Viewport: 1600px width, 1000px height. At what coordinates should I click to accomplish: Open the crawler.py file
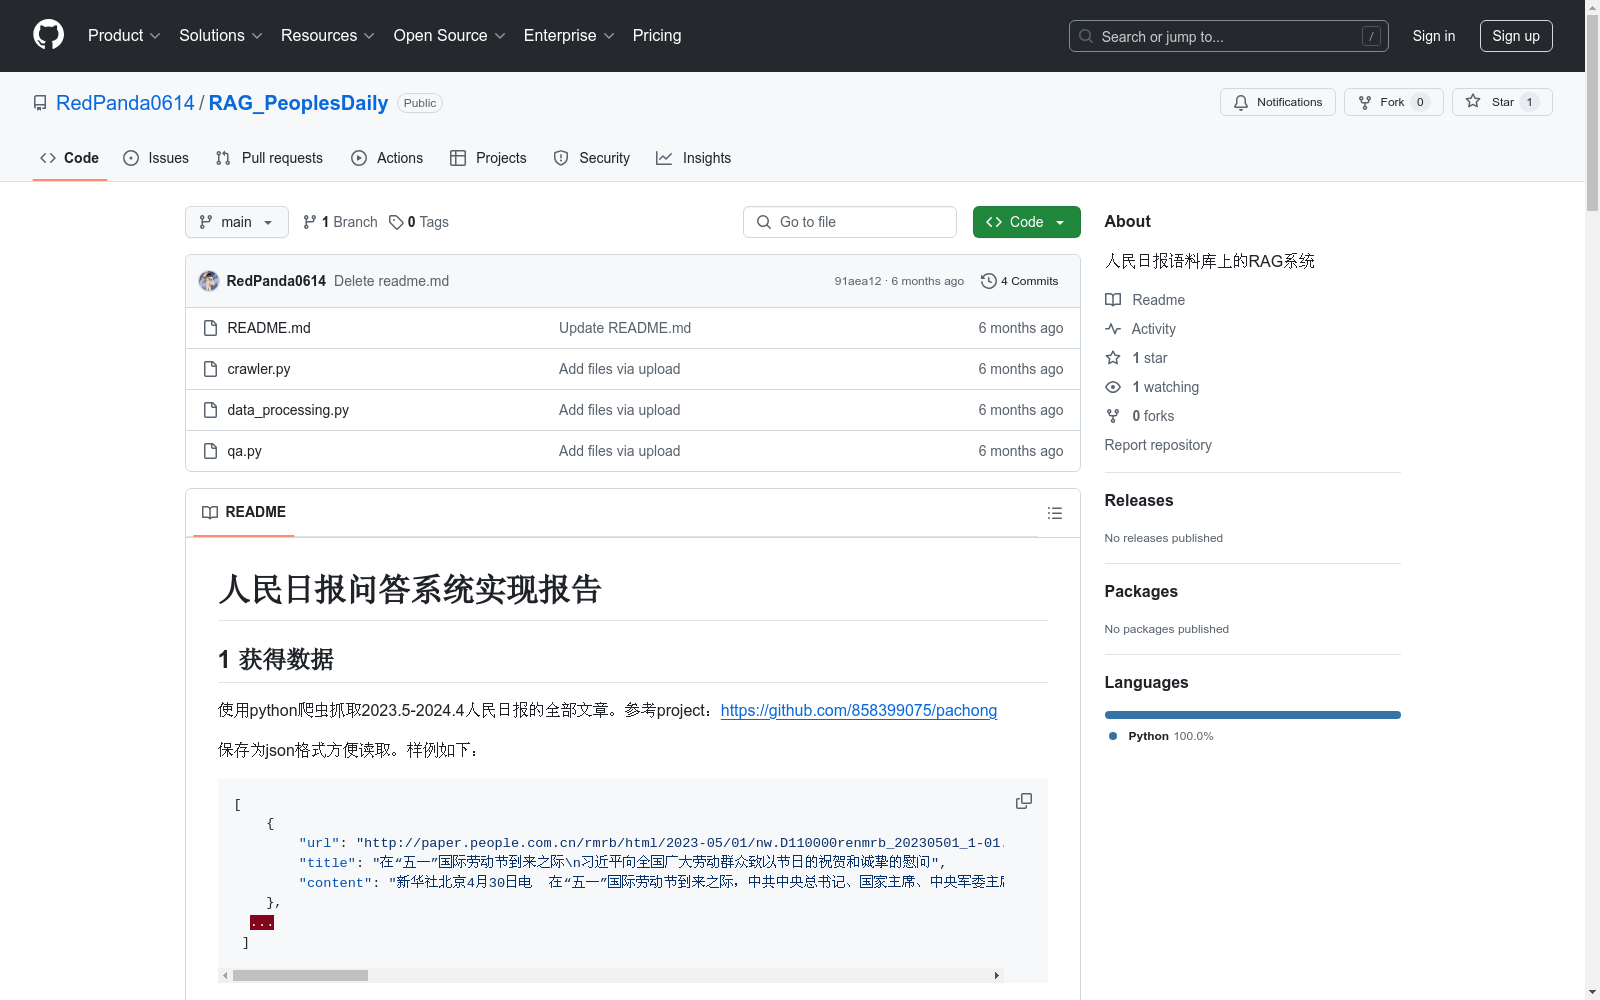pyautogui.click(x=259, y=369)
